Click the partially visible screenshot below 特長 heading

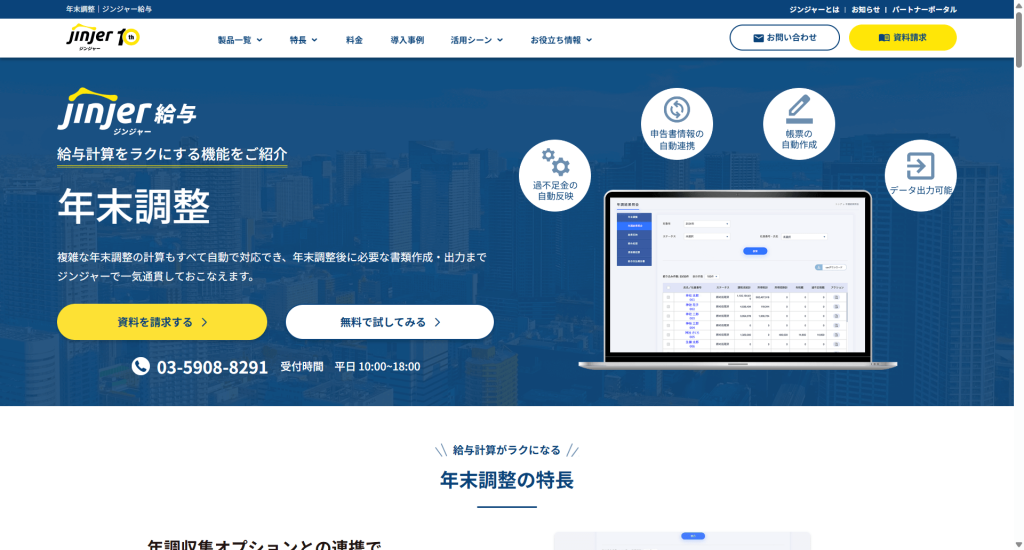click(x=682, y=541)
